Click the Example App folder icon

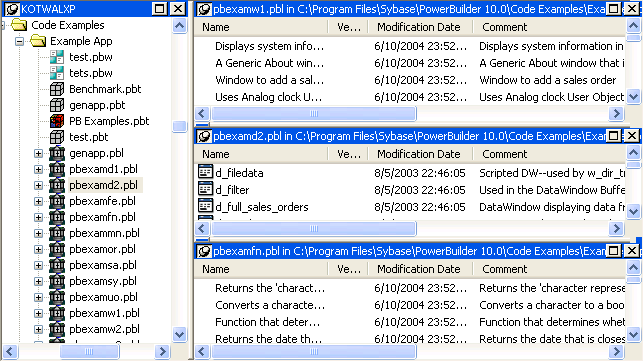click(x=38, y=41)
